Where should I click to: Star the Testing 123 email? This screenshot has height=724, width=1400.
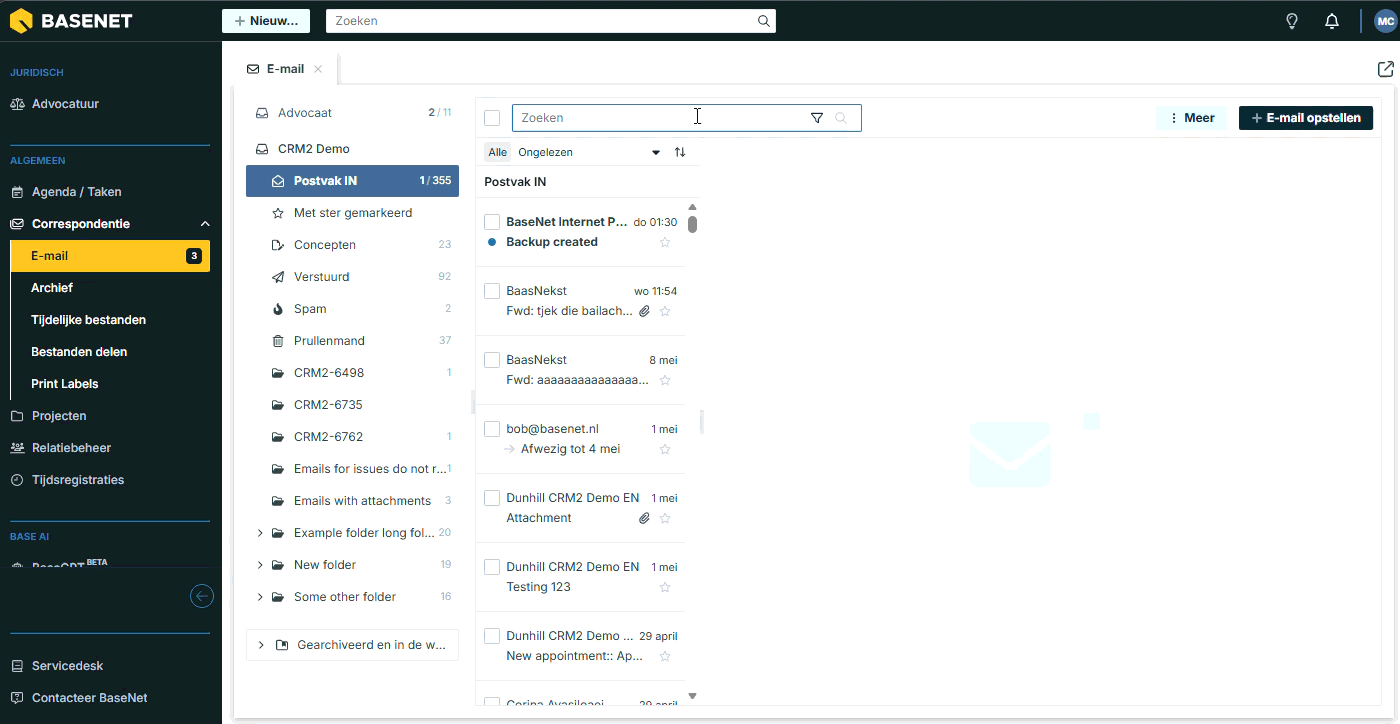click(665, 587)
